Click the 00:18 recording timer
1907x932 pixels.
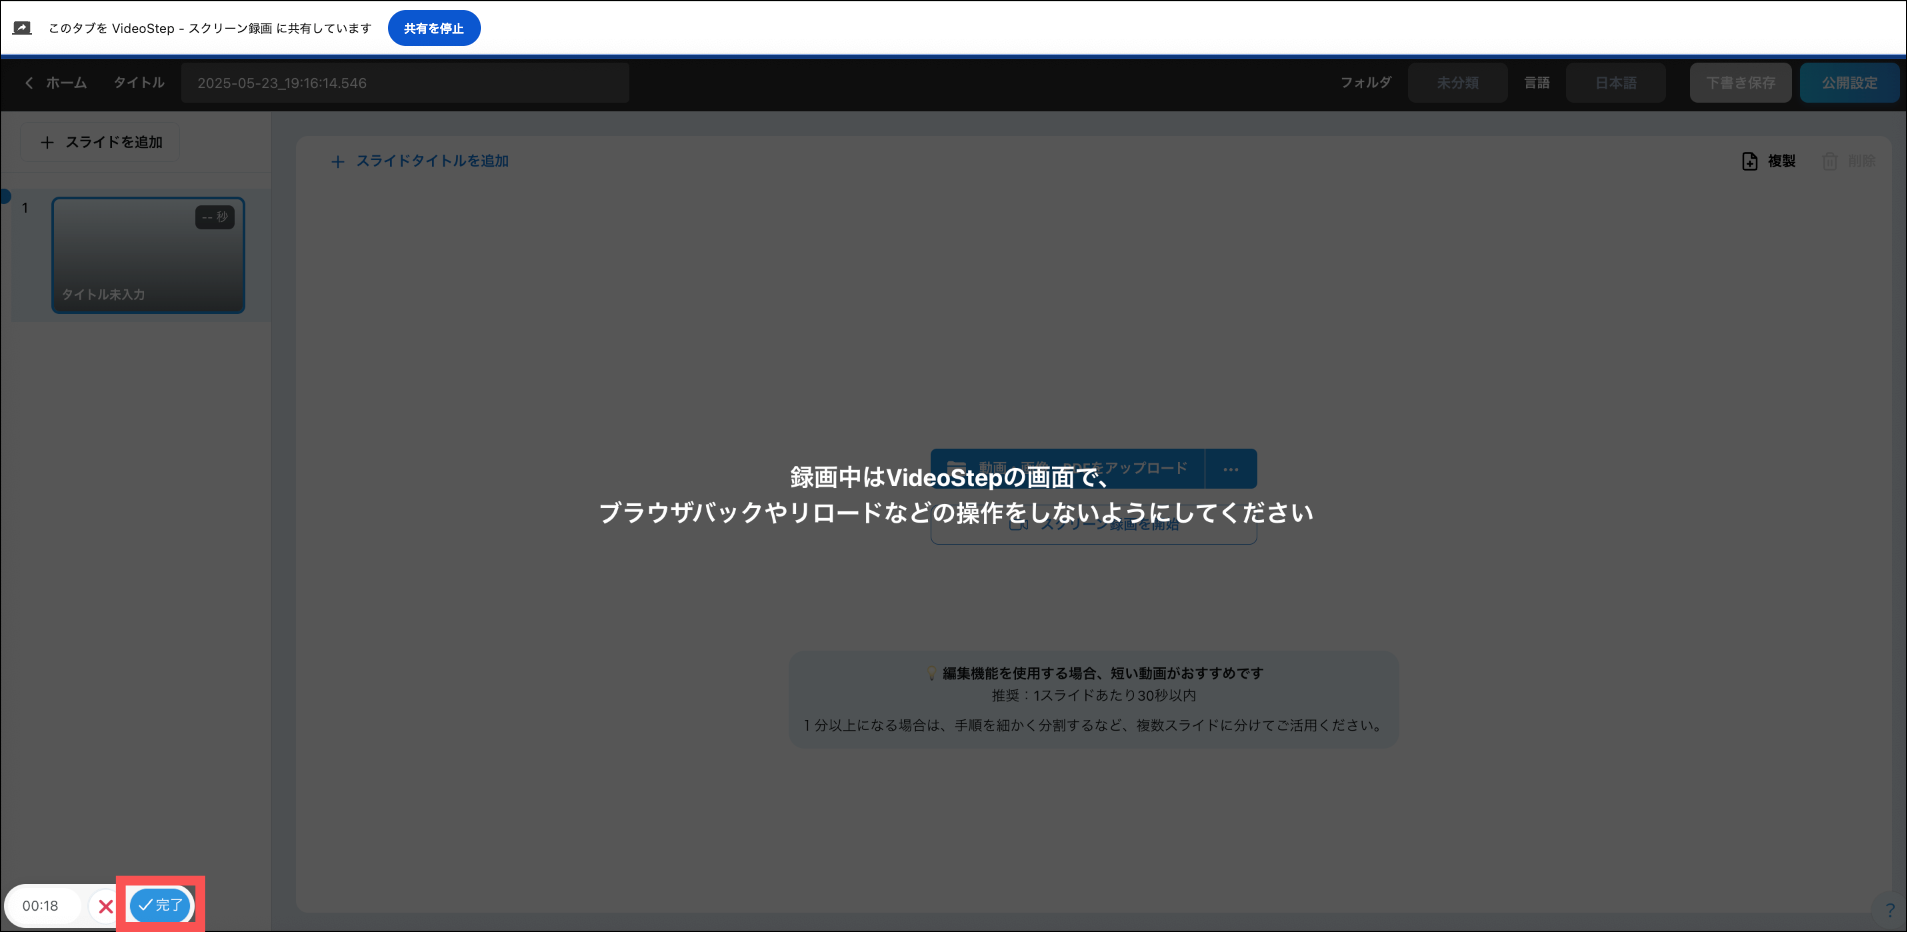coord(41,906)
